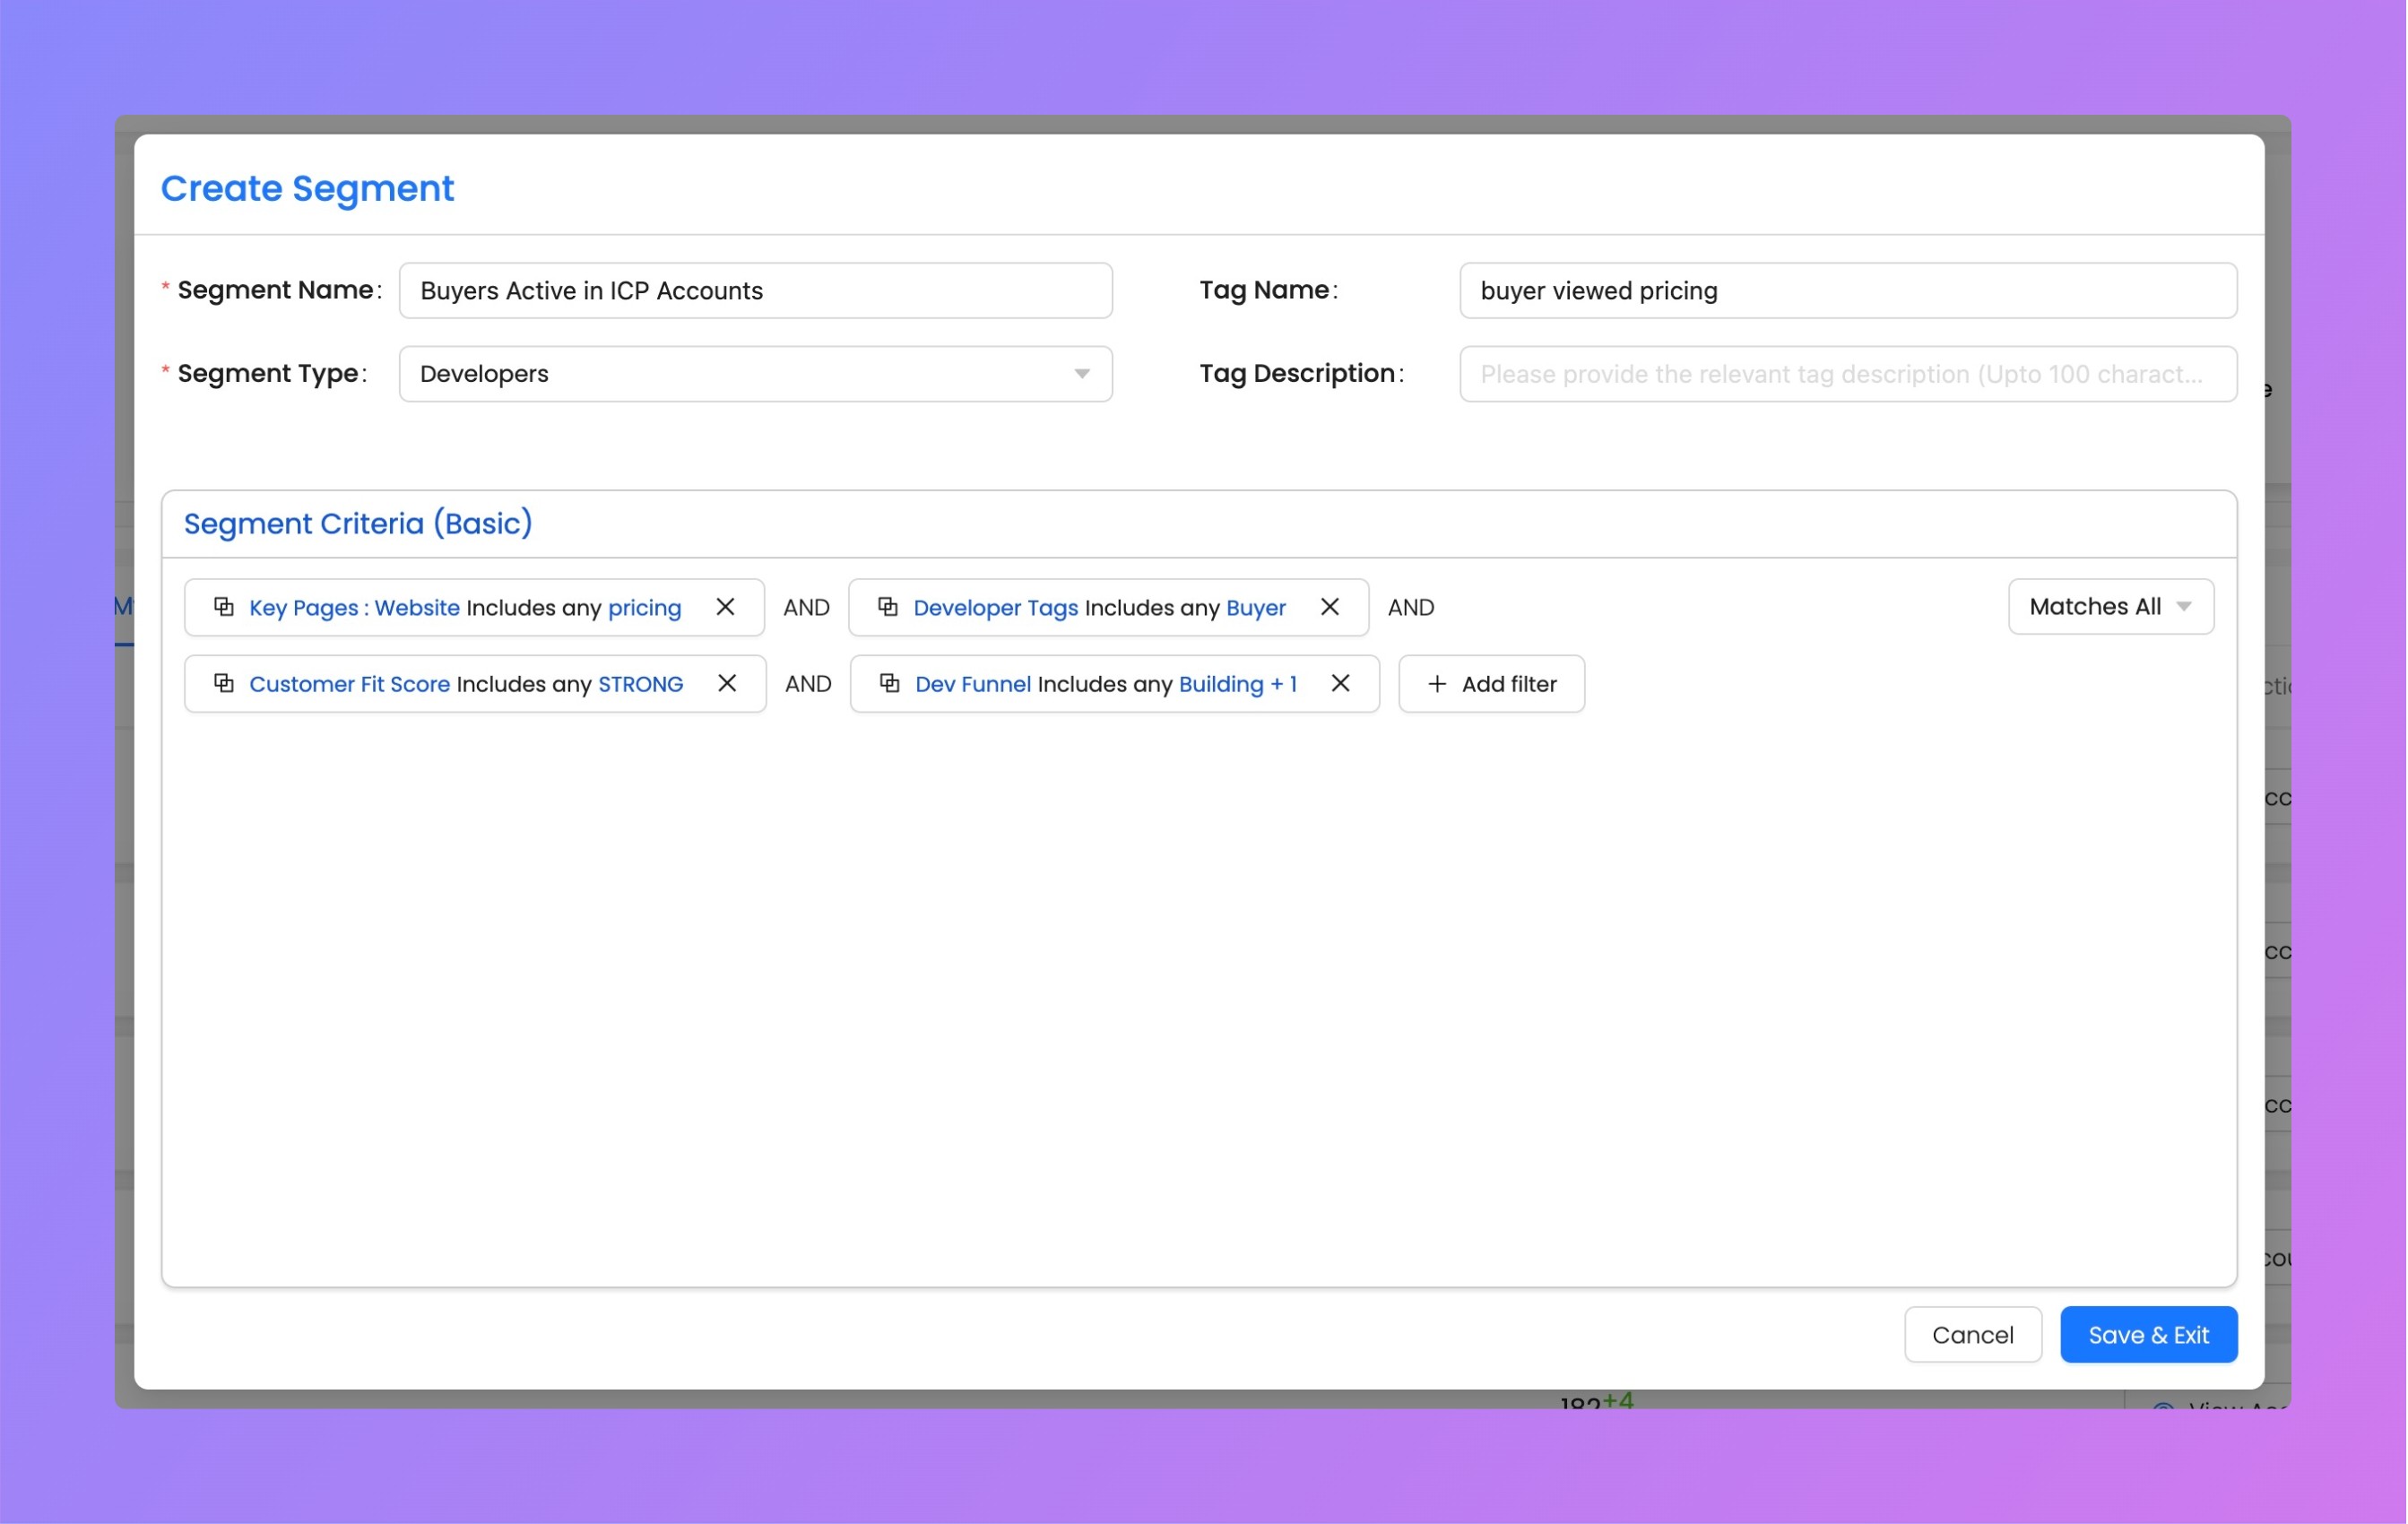Click the Create Segment title
Image resolution: width=2408 pixels, height=1524 pixels.
(x=307, y=188)
